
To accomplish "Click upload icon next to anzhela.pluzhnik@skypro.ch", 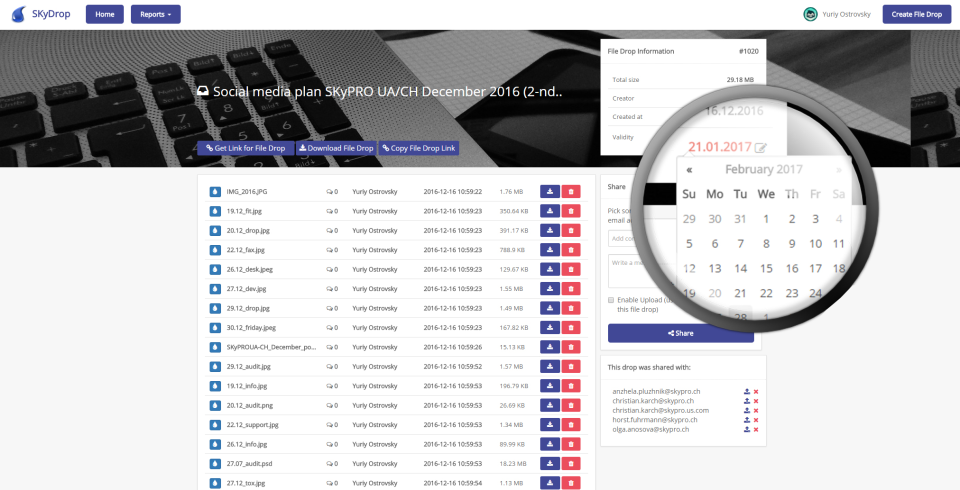I will (746, 391).
